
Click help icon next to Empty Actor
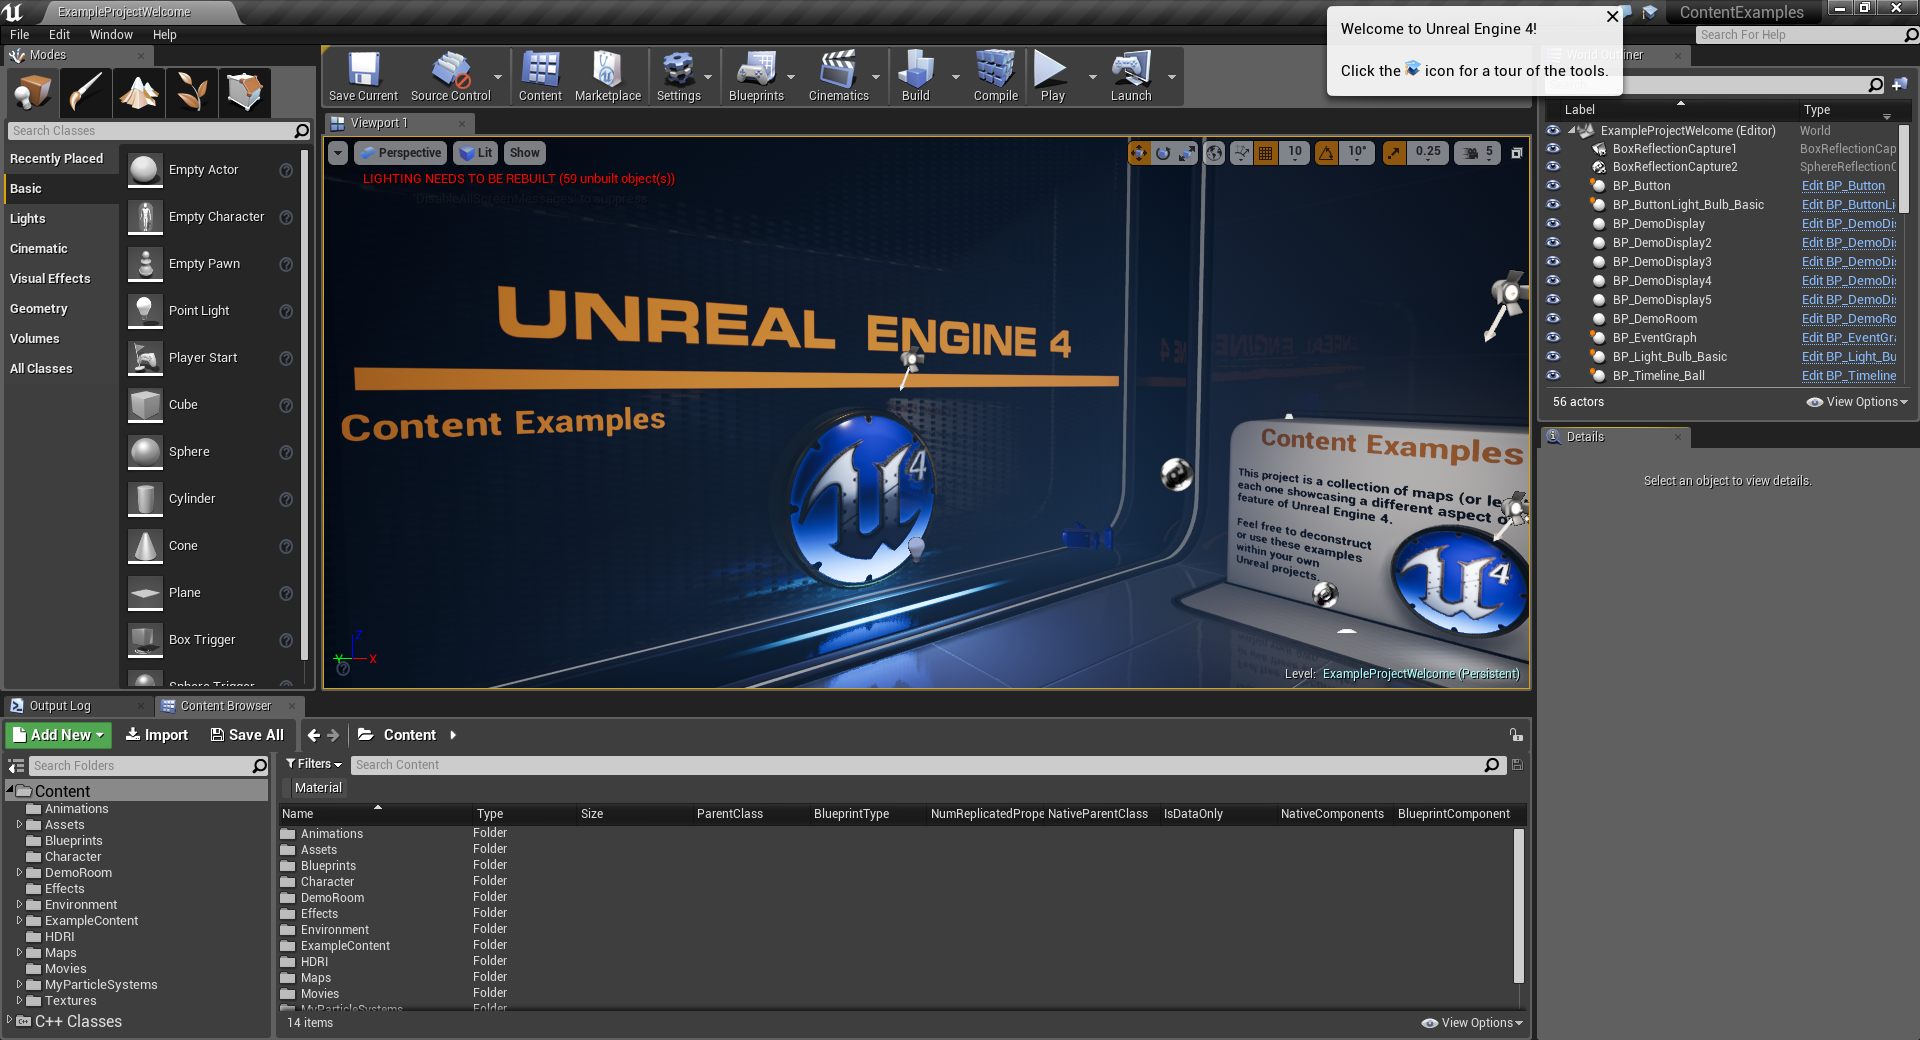point(286,171)
